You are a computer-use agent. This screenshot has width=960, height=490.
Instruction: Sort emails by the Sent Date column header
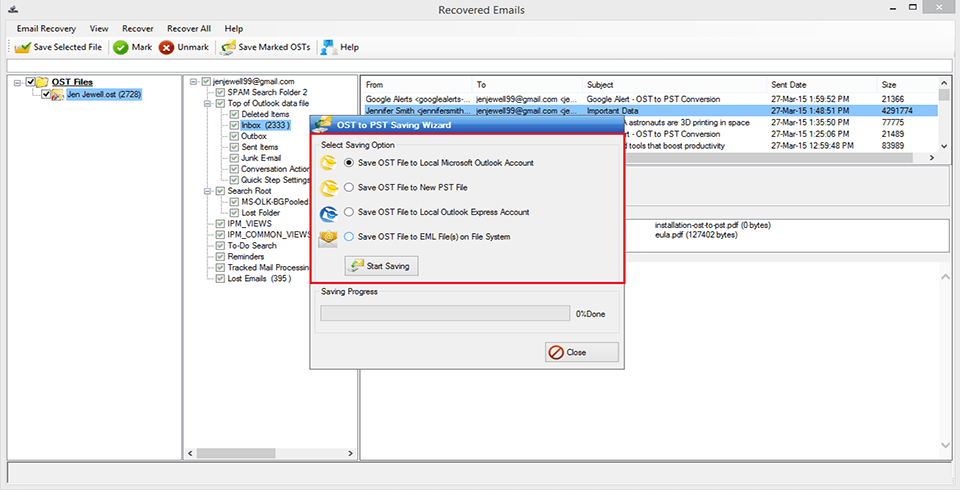(x=821, y=85)
